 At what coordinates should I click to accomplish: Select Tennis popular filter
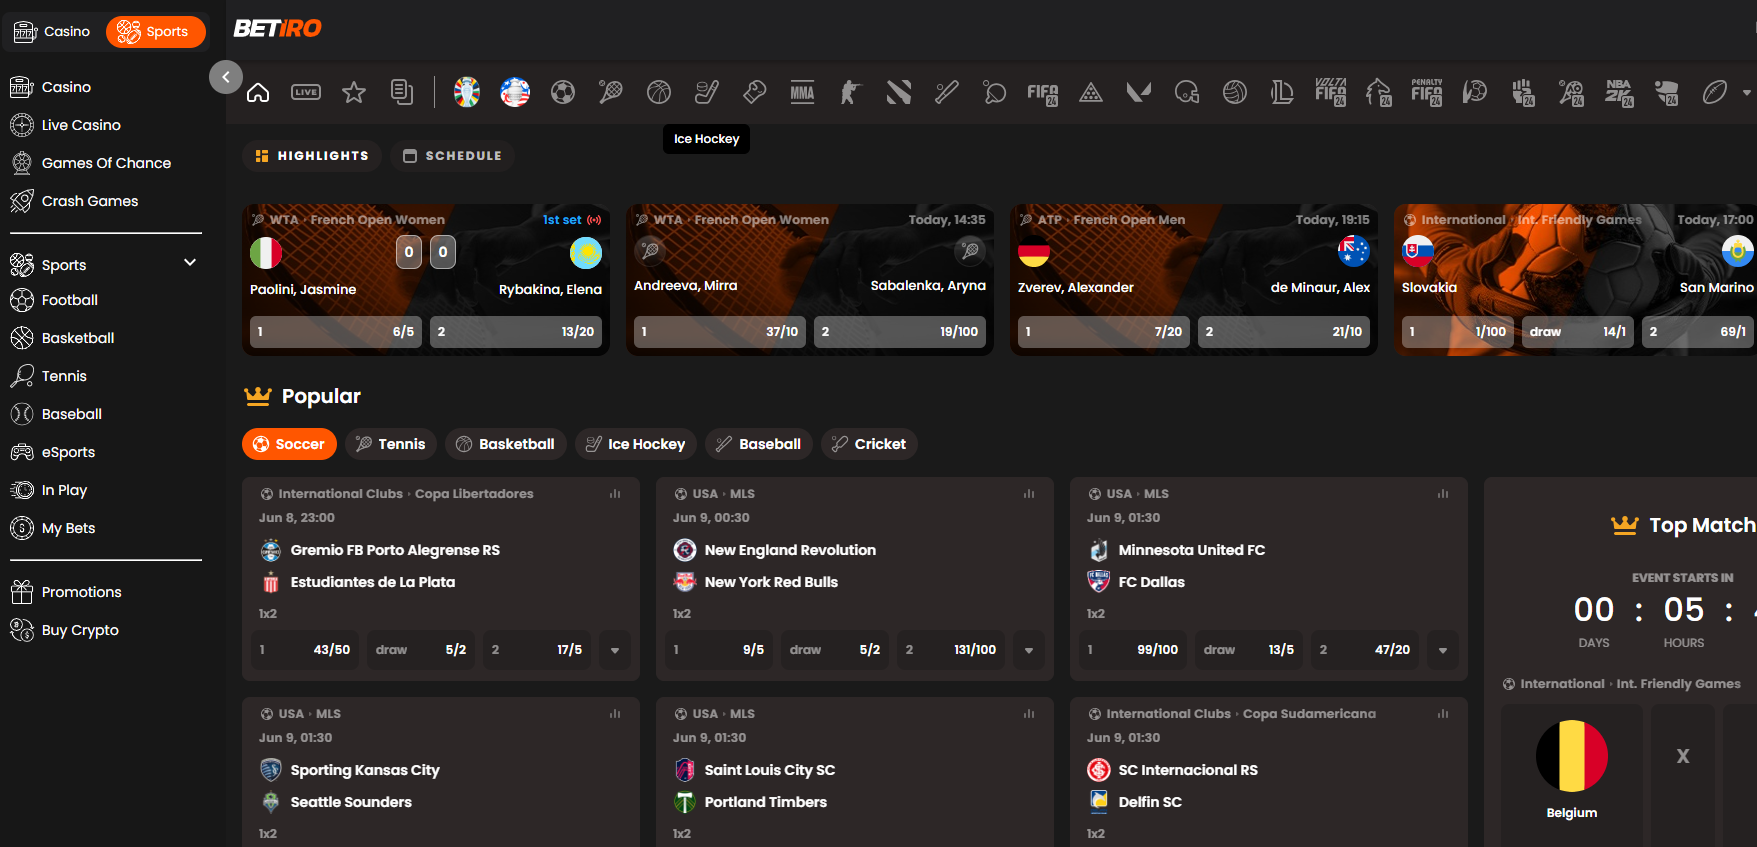coord(391,444)
